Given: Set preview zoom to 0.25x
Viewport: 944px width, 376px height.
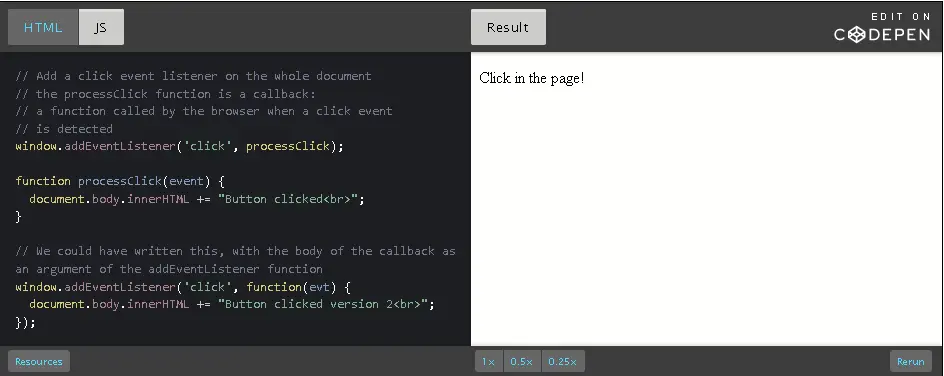Looking at the screenshot, I should coord(562,362).
